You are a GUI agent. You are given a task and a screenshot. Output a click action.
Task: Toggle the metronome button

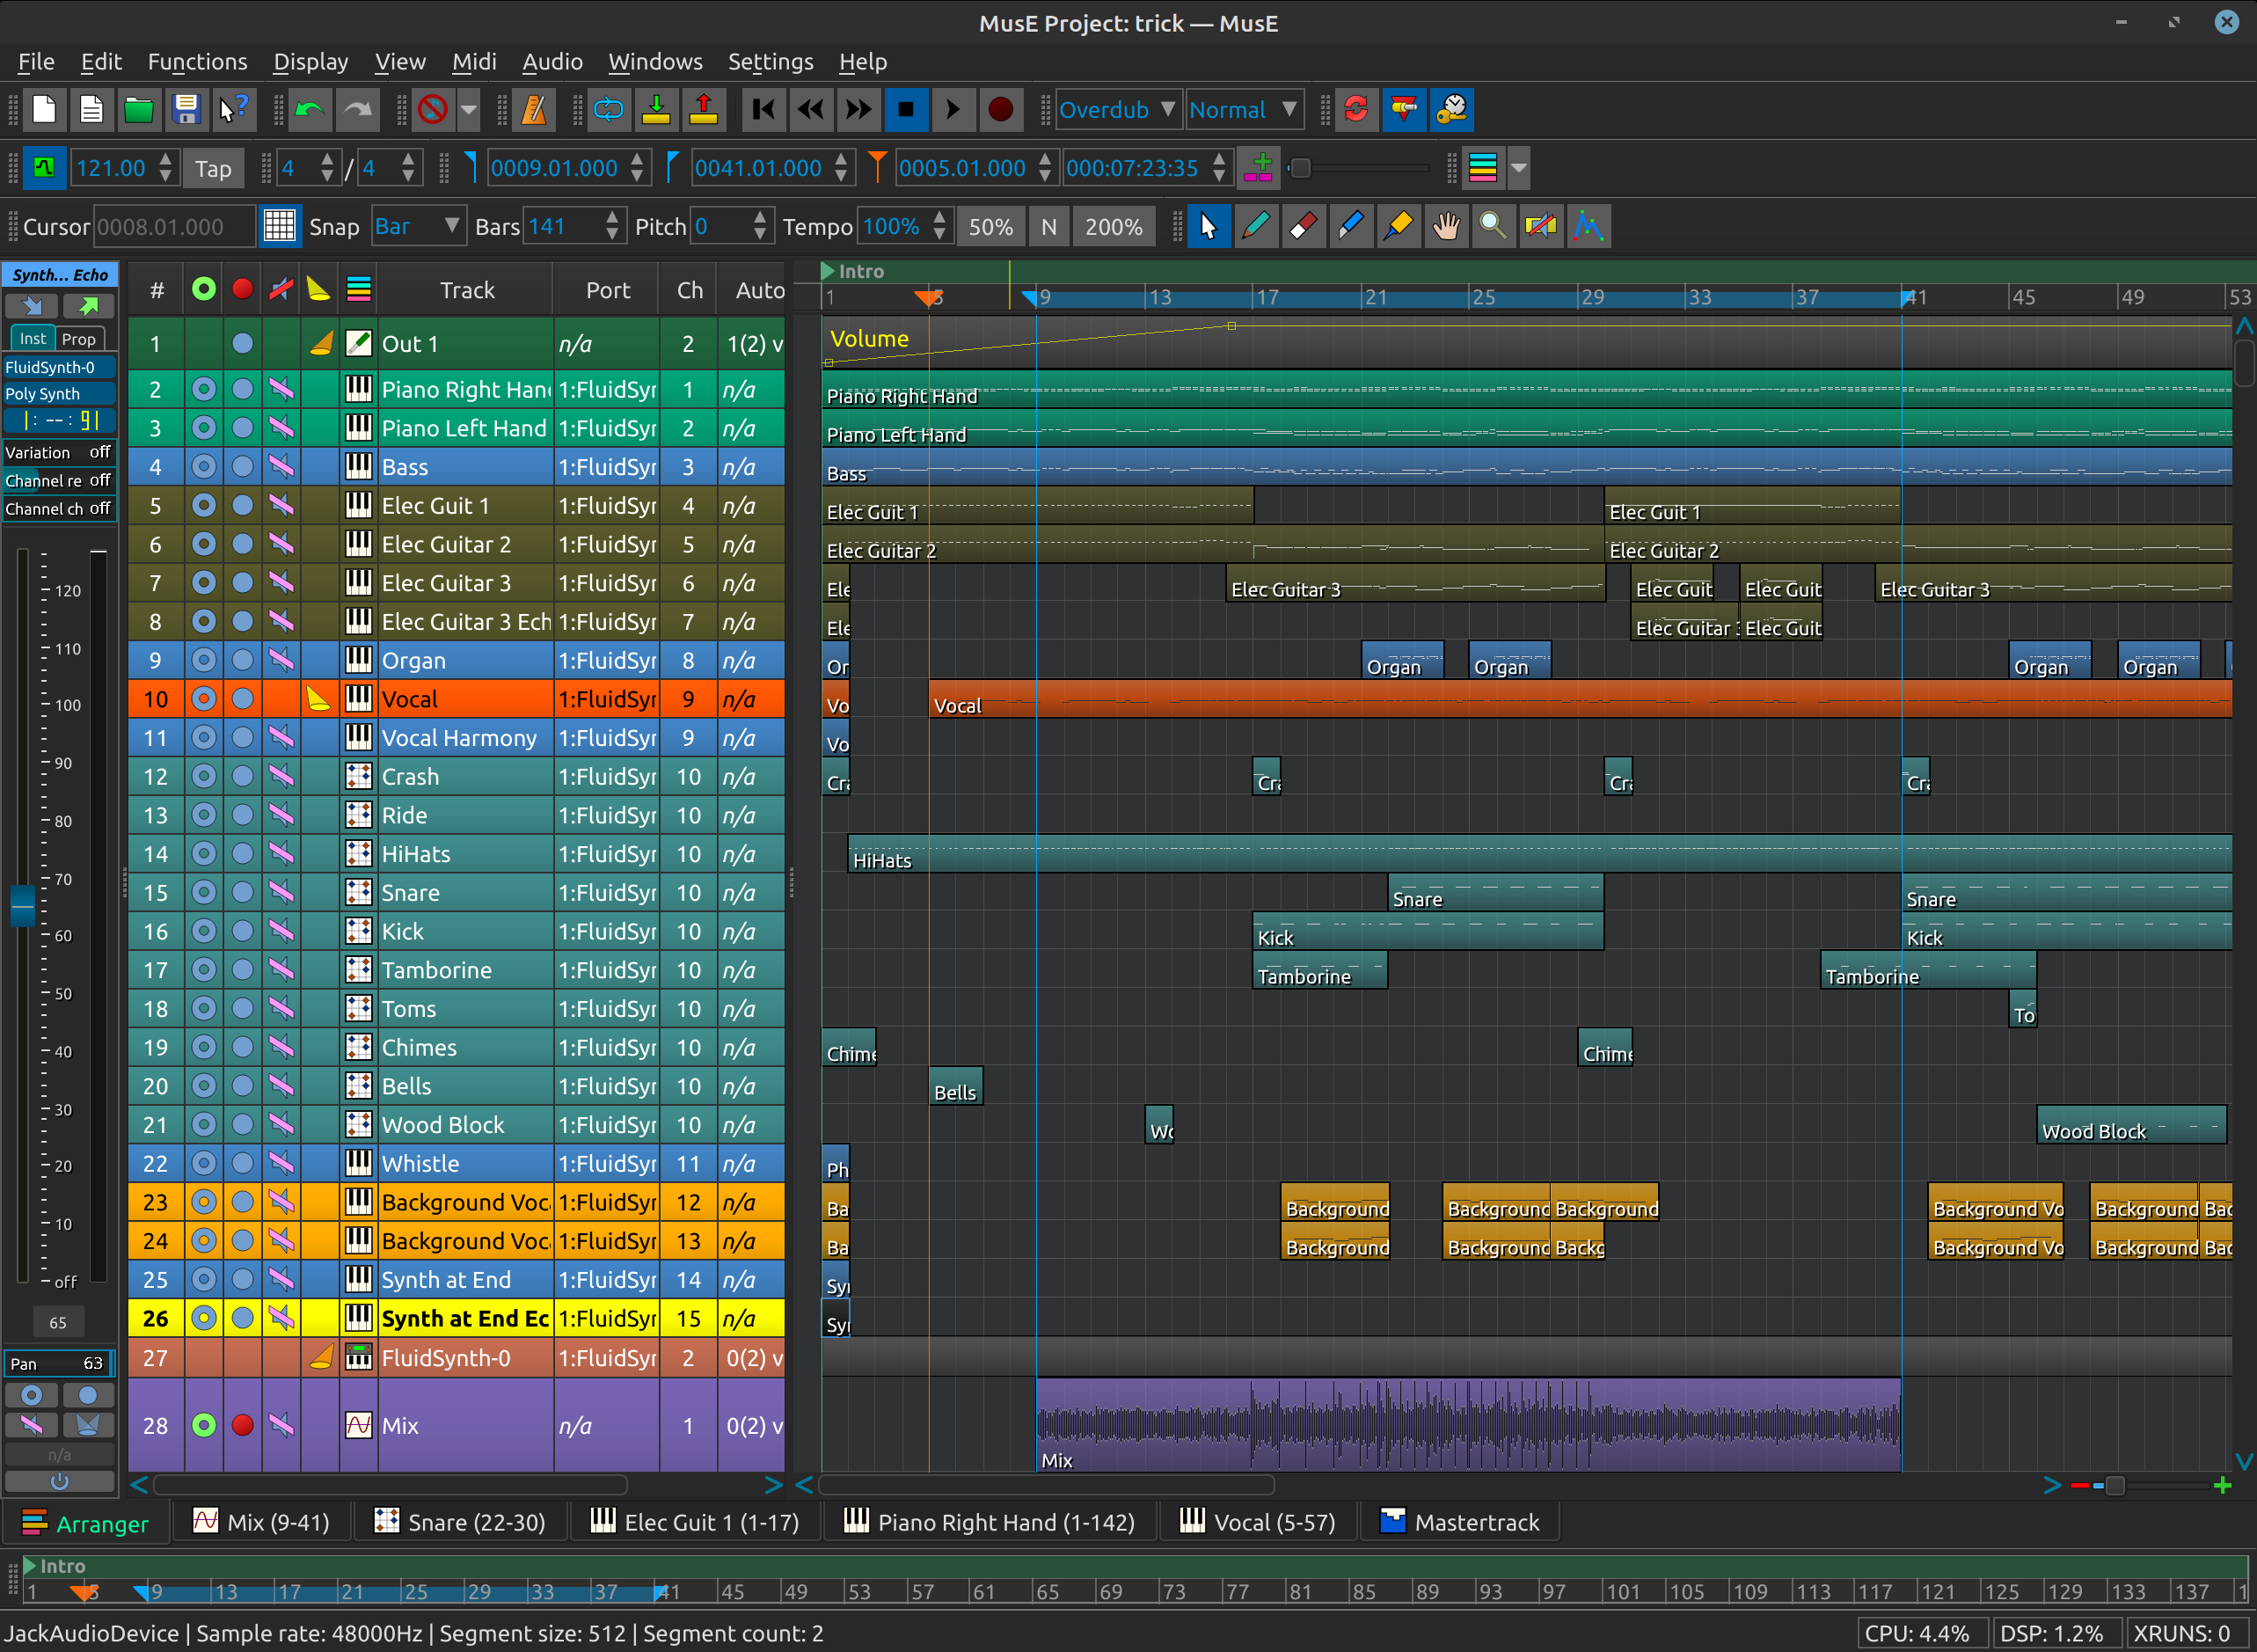pyautogui.click(x=535, y=110)
